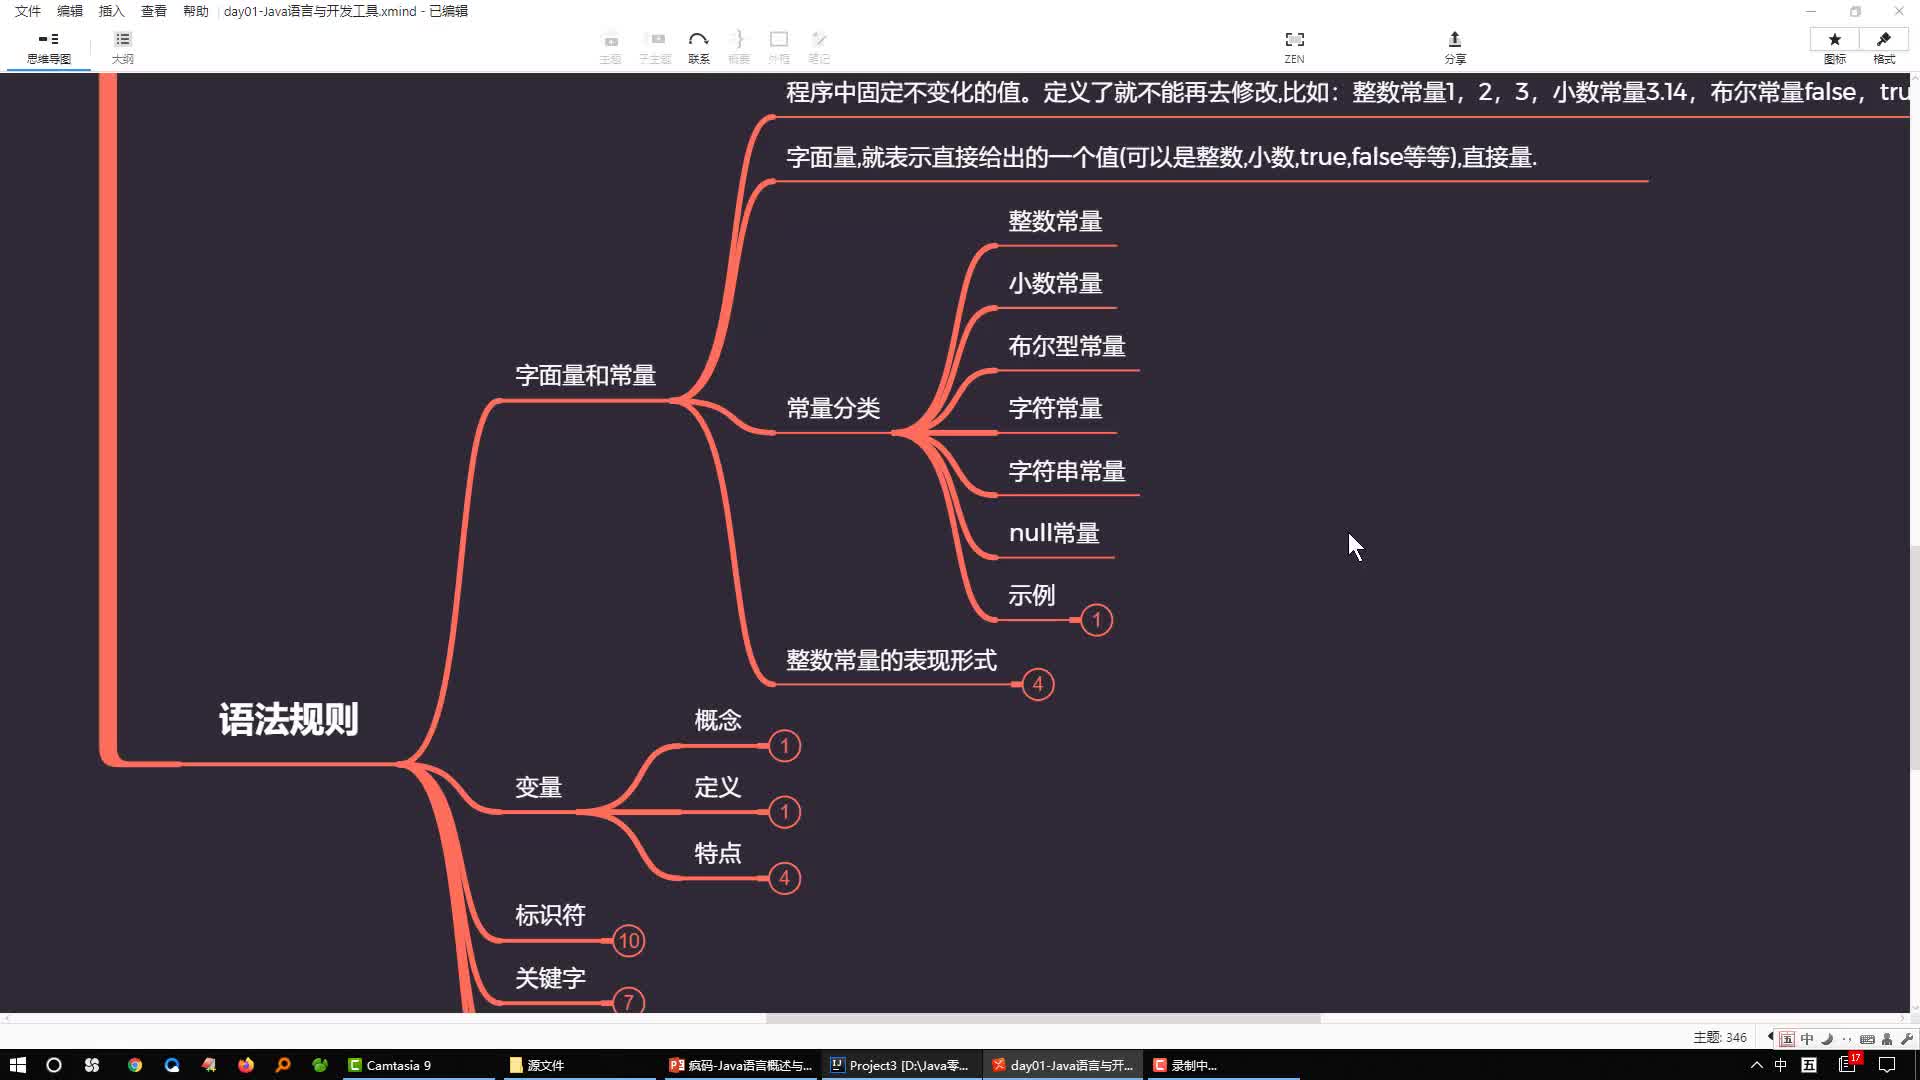Expand the 特点 node's 4 children
This screenshot has height=1080, width=1920.
click(x=784, y=878)
